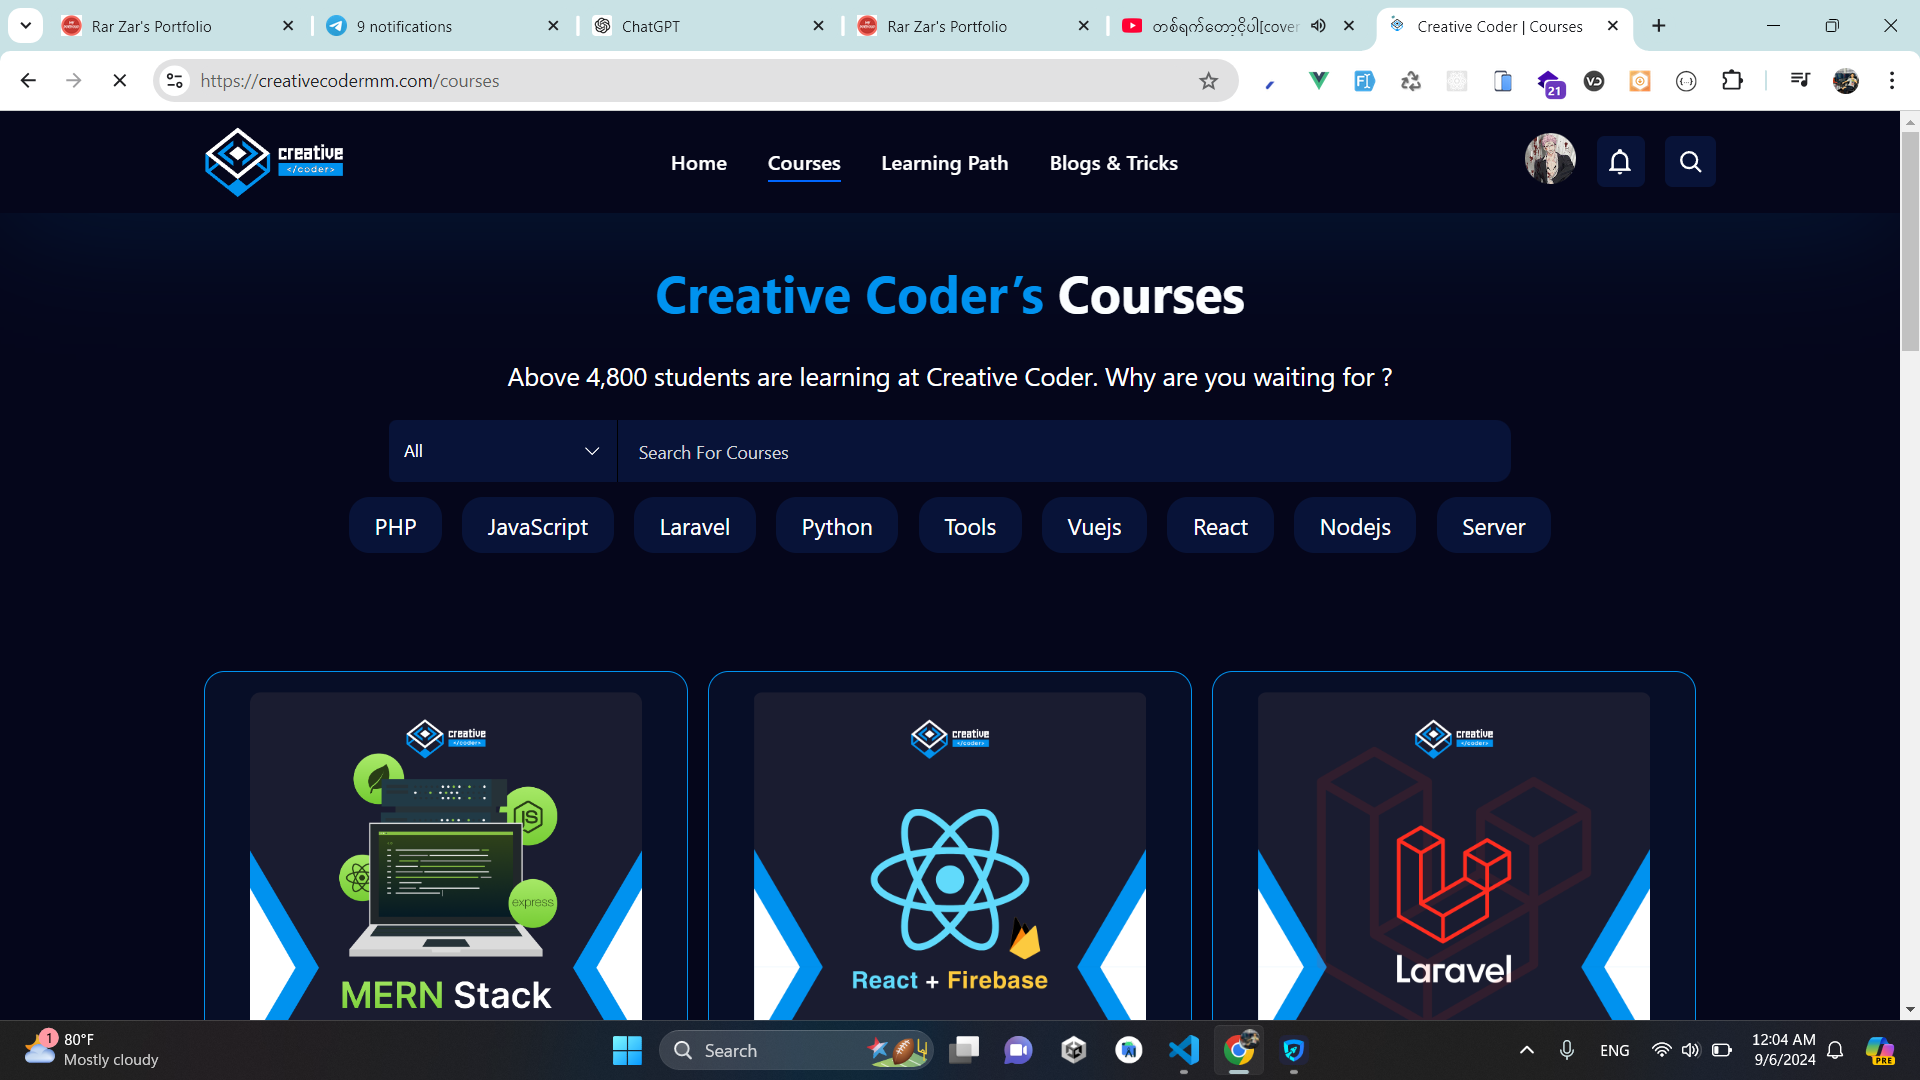Viewport: 1920px width, 1080px height.
Task: Mute the YouTube tab audio icon
Action: point(1318,26)
